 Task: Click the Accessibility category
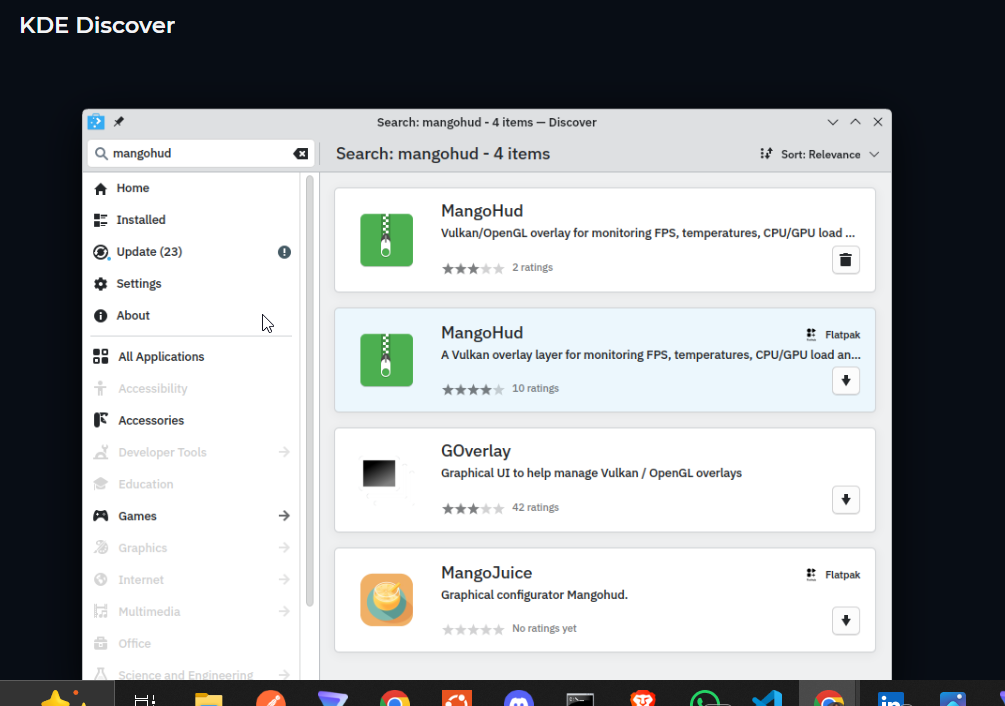click(191, 389)
